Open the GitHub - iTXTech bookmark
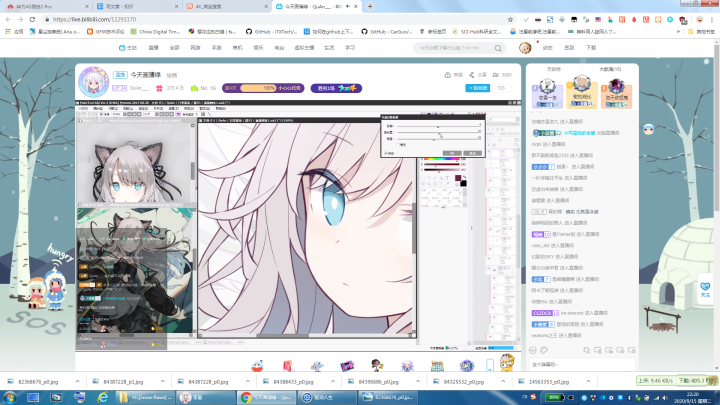Image resolution: width=720 pixels, height=405 pixels. tap(271, 32)
